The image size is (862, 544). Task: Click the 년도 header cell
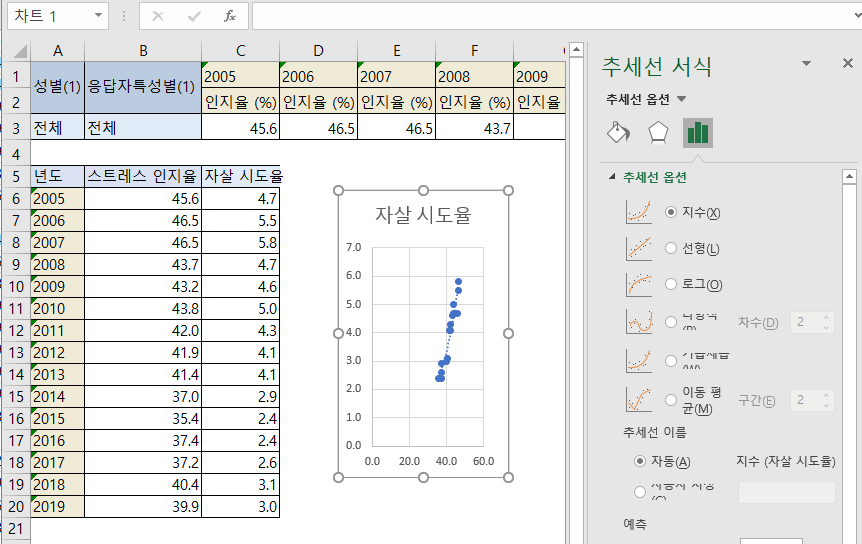pyautogui.click(x=58, y=176)
